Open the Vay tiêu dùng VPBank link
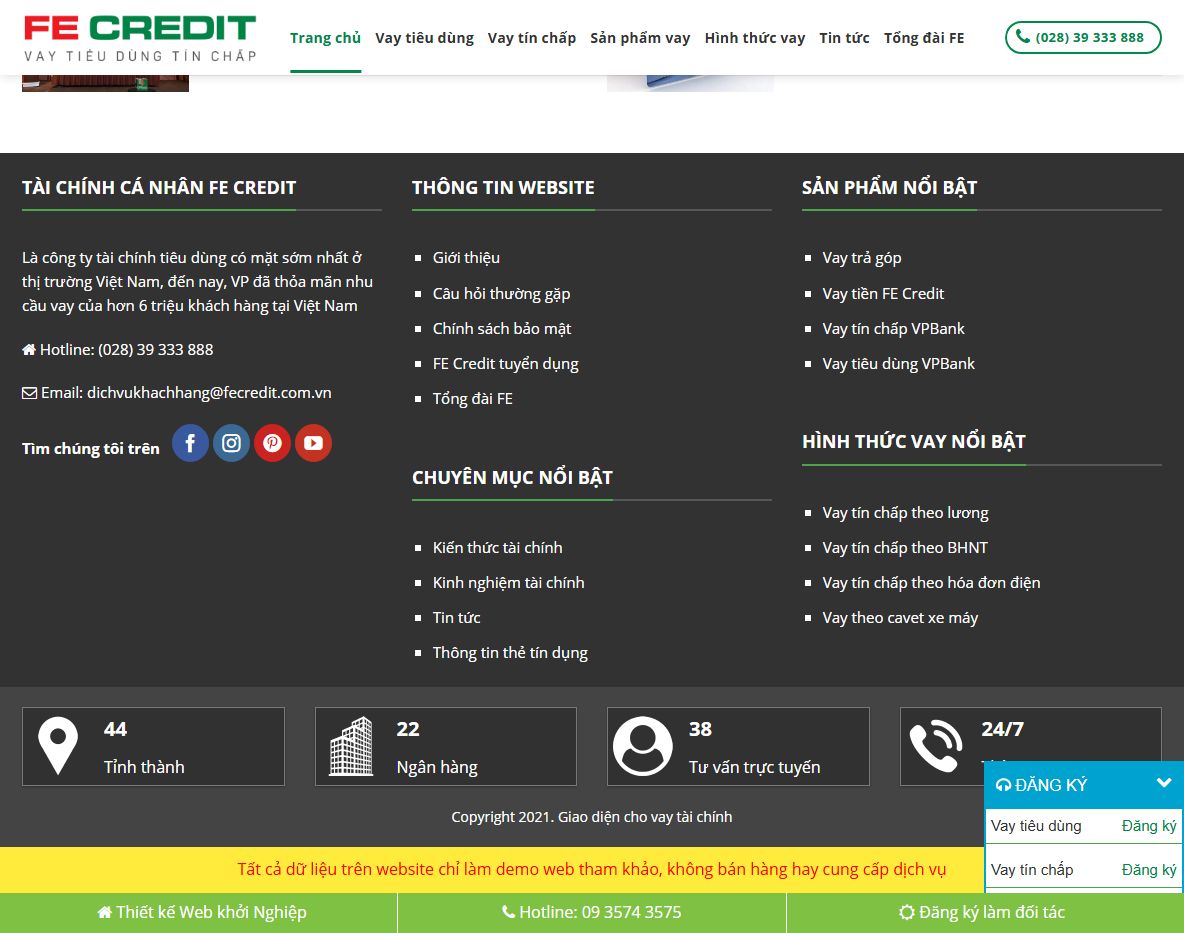Image resolution: width=1184 pixels, height=933 pixels. pos(899,364)
